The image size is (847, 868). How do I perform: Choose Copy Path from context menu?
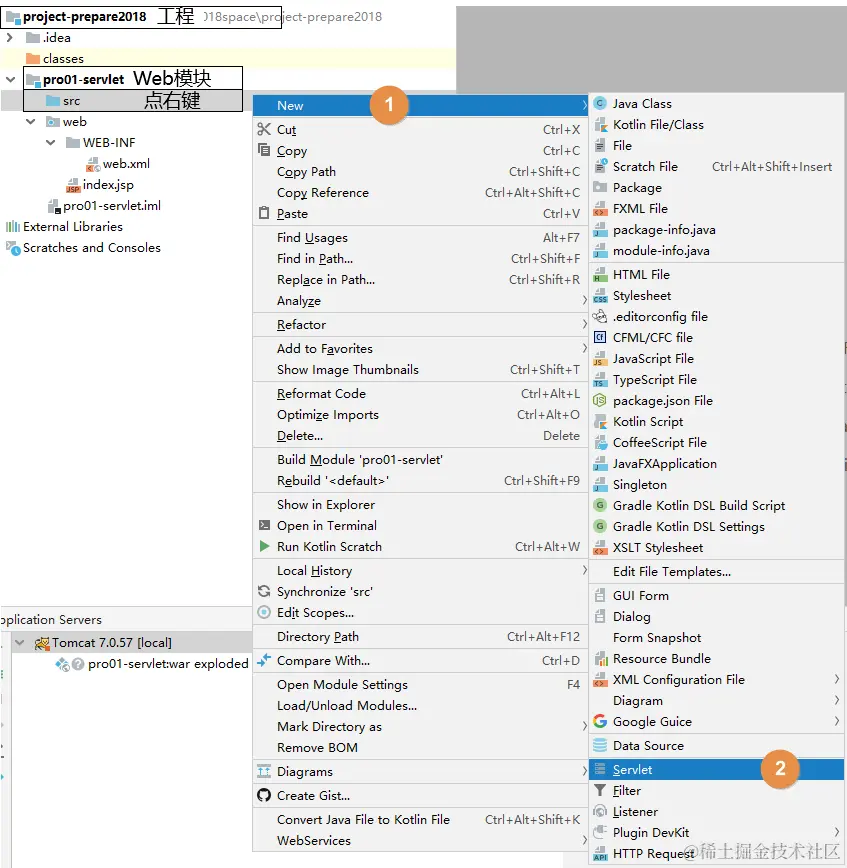[420, 172]
